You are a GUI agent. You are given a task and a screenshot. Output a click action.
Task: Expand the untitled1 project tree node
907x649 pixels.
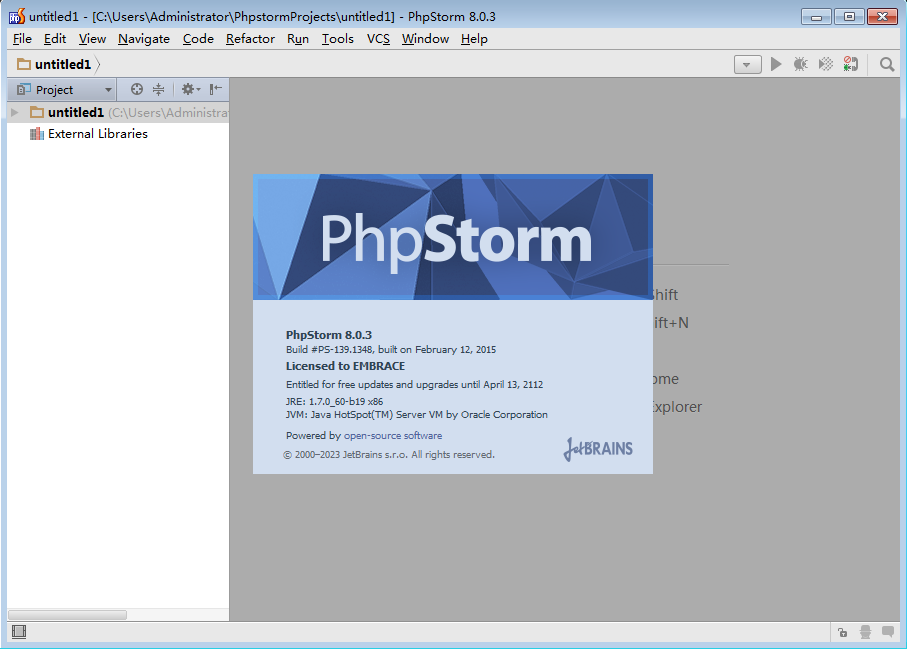pyautogui.click(x=15, y=112)
